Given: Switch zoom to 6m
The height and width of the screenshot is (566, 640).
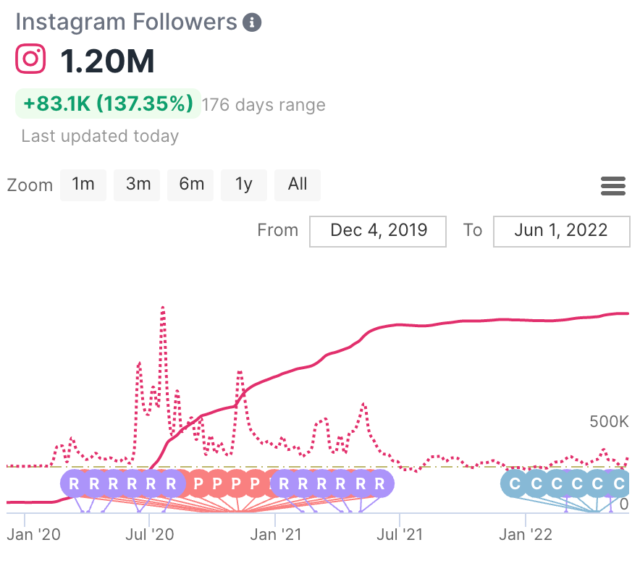Looking at the screenshot, I should (x=191, y=184).
